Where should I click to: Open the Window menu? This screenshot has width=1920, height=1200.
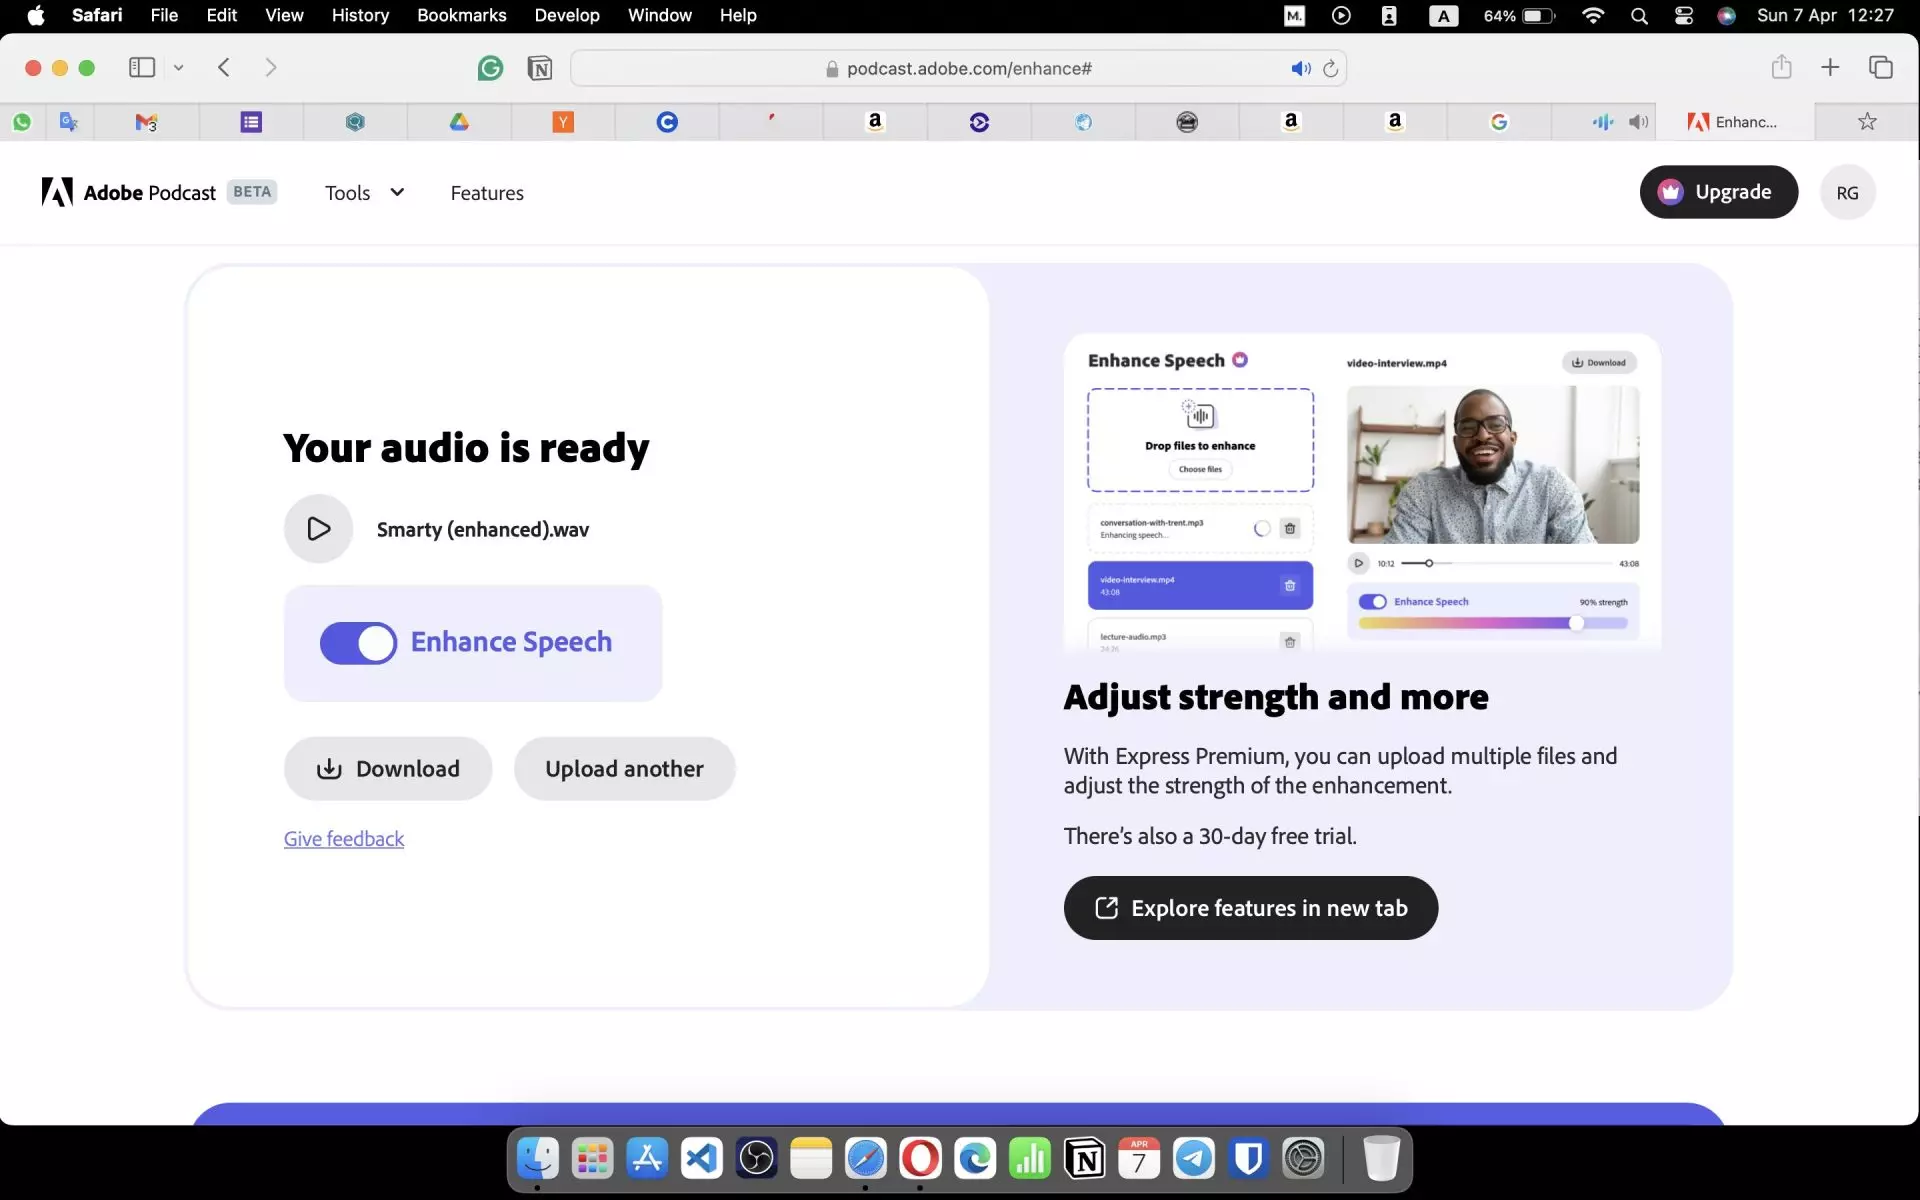point(660,15)
